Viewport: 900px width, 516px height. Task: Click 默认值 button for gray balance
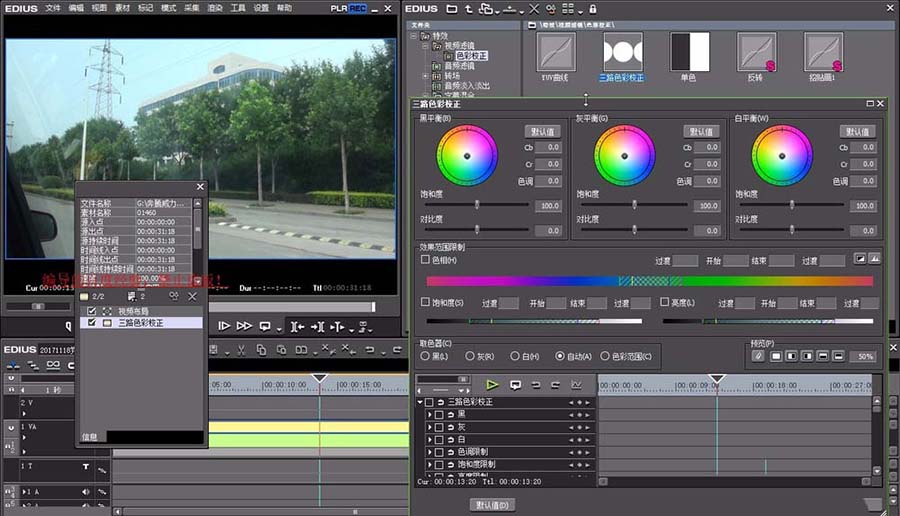point(701,131)
